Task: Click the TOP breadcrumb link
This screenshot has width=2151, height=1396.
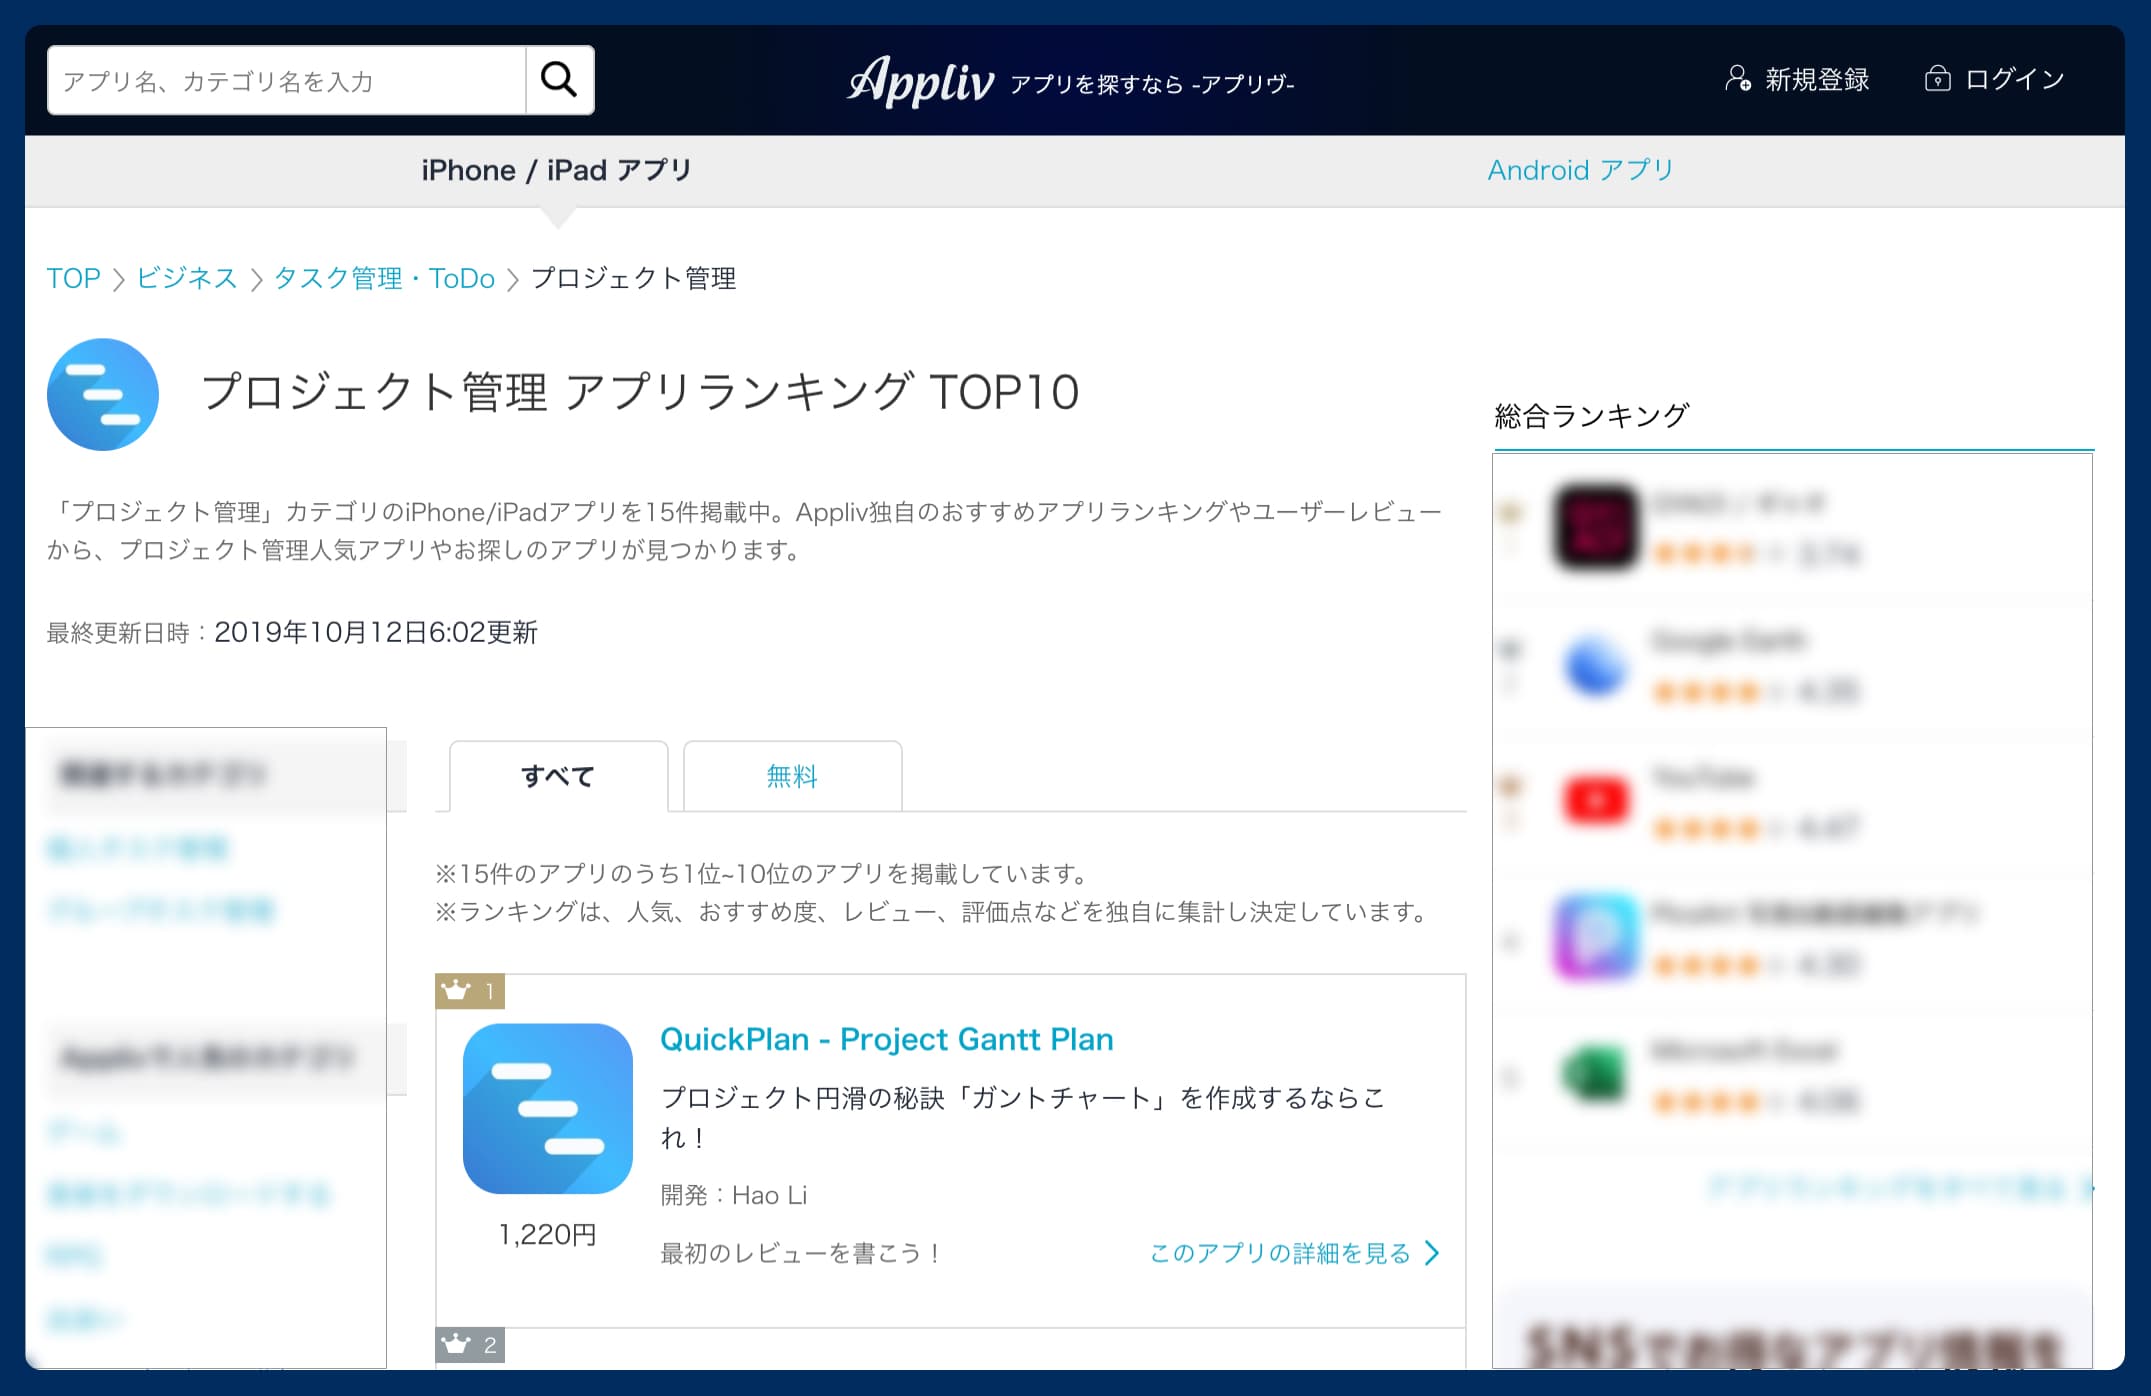Action: [x=73, y=278]
